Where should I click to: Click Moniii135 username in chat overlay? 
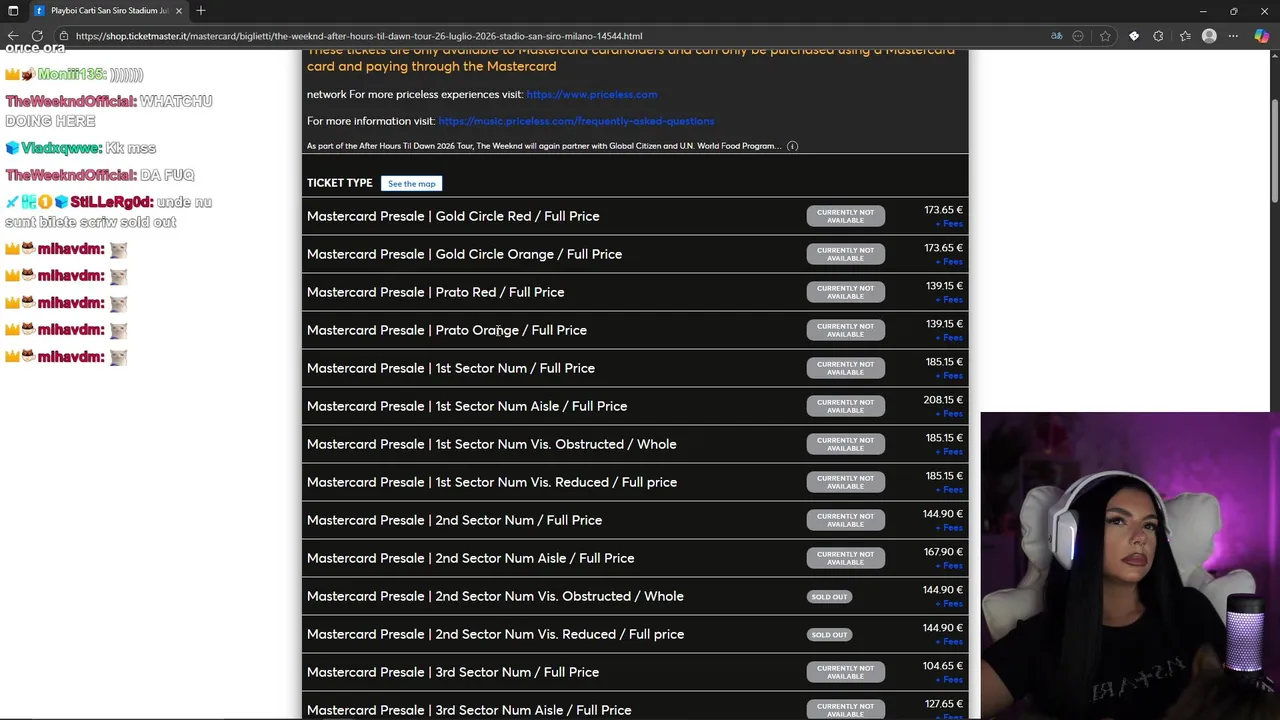coord(71,75)
